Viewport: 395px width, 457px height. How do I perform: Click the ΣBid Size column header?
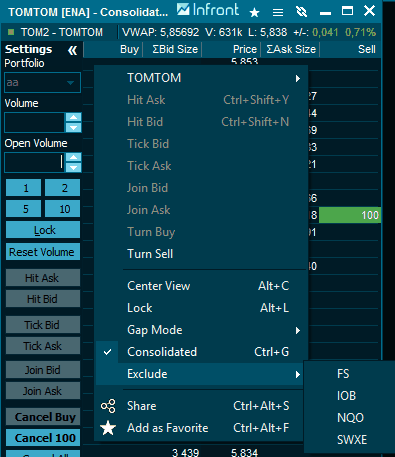click(x=172, y=49)
